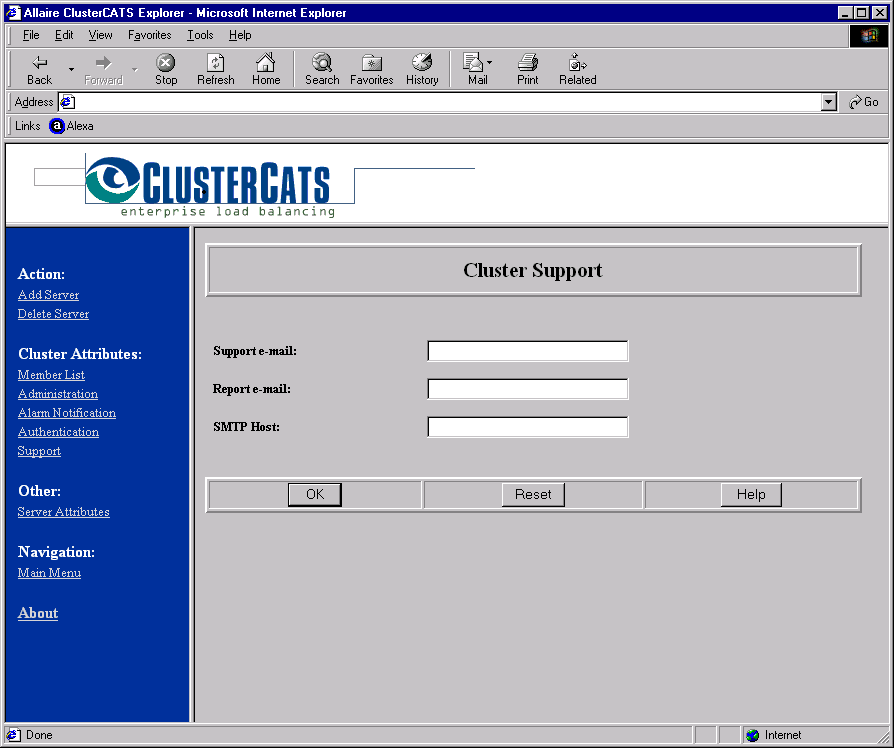
Task: Click the IE icon in the title bar
Action: point(13,13)
